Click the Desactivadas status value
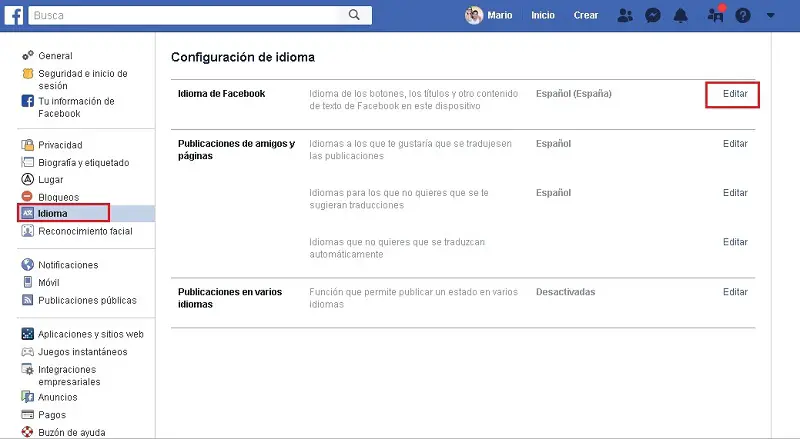 pos(565,292)
